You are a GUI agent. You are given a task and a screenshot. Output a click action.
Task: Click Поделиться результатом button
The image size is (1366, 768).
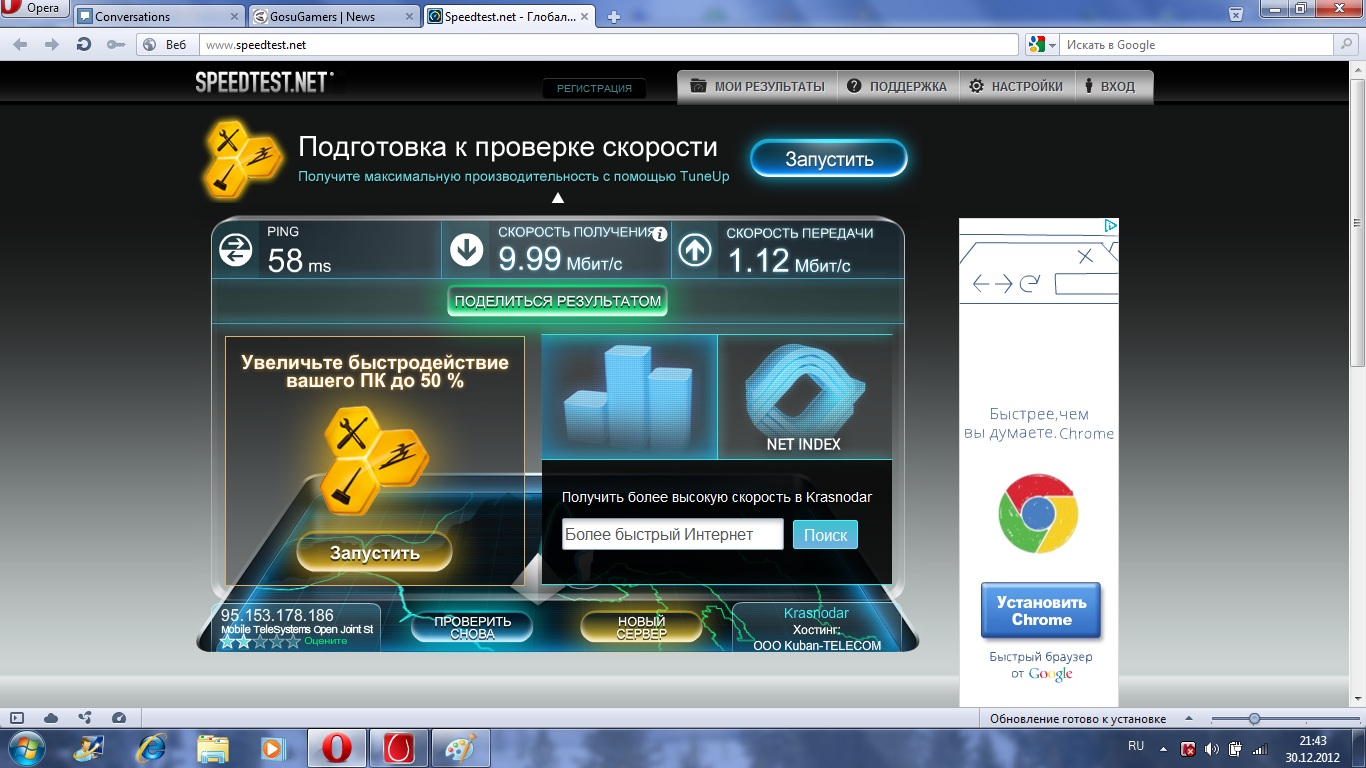tap(557, 301)
